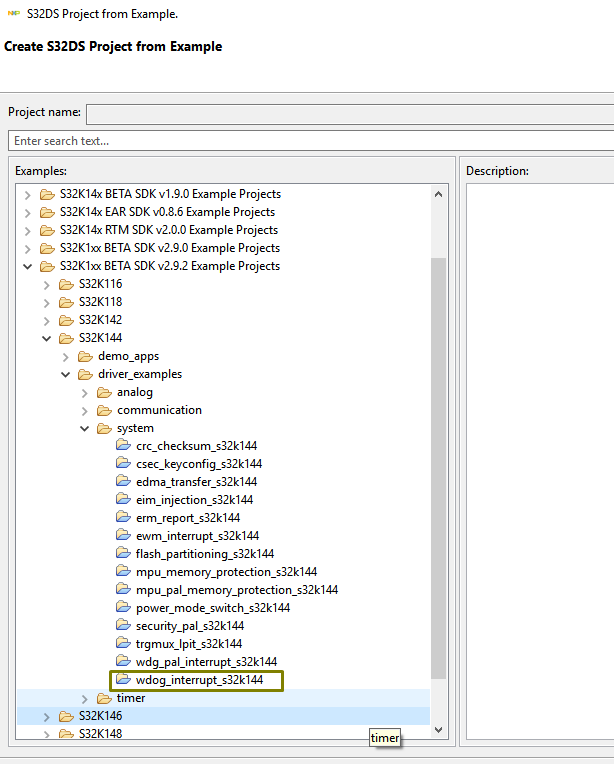The height and width of the screenshot is (764, 614).
Task: Expand the S32K146 folder node
Action: [x=47, y=717]
